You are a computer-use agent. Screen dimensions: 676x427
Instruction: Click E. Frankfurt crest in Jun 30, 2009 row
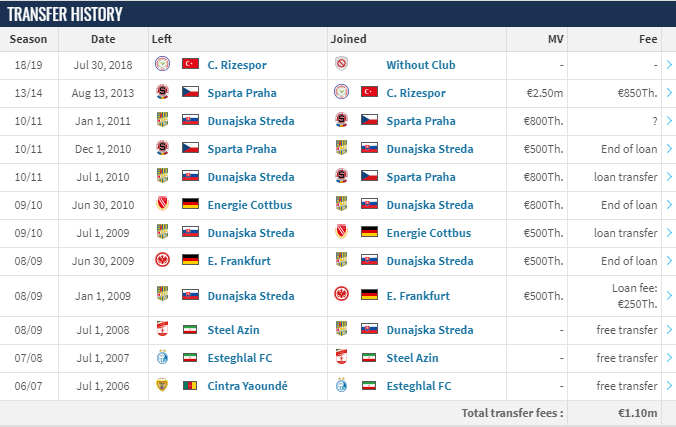click(162, 260)
